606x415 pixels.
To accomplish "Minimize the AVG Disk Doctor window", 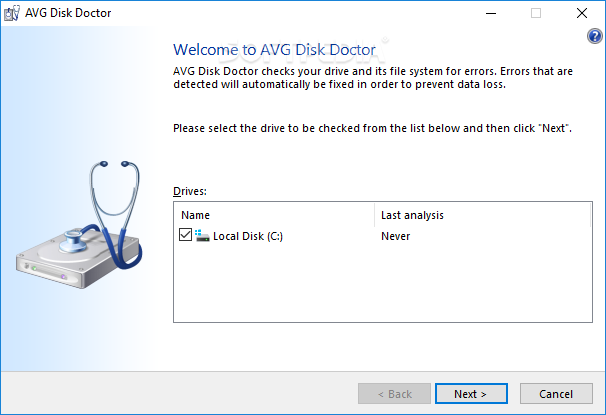I will point(490,13).
